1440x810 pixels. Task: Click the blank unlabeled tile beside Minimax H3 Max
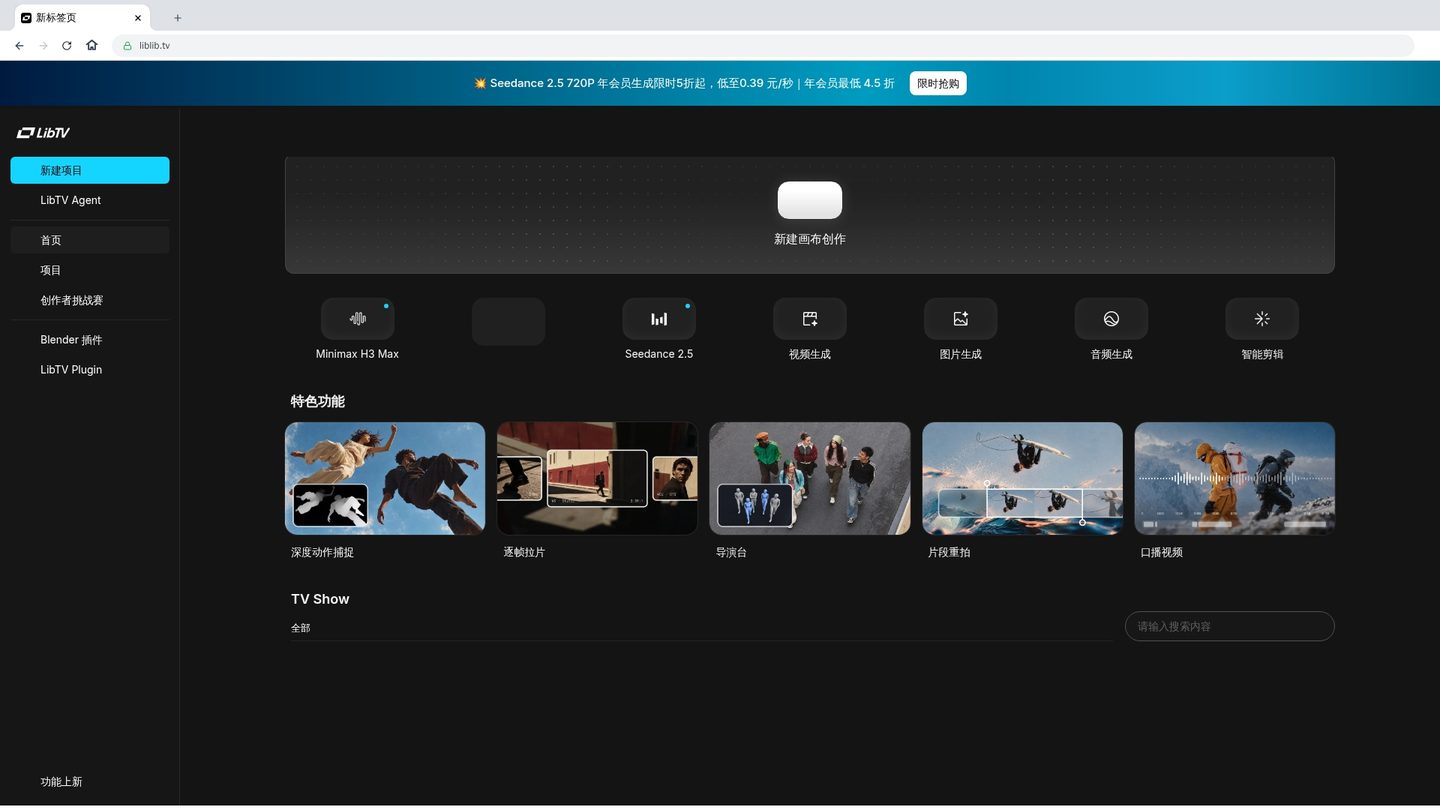508,322
